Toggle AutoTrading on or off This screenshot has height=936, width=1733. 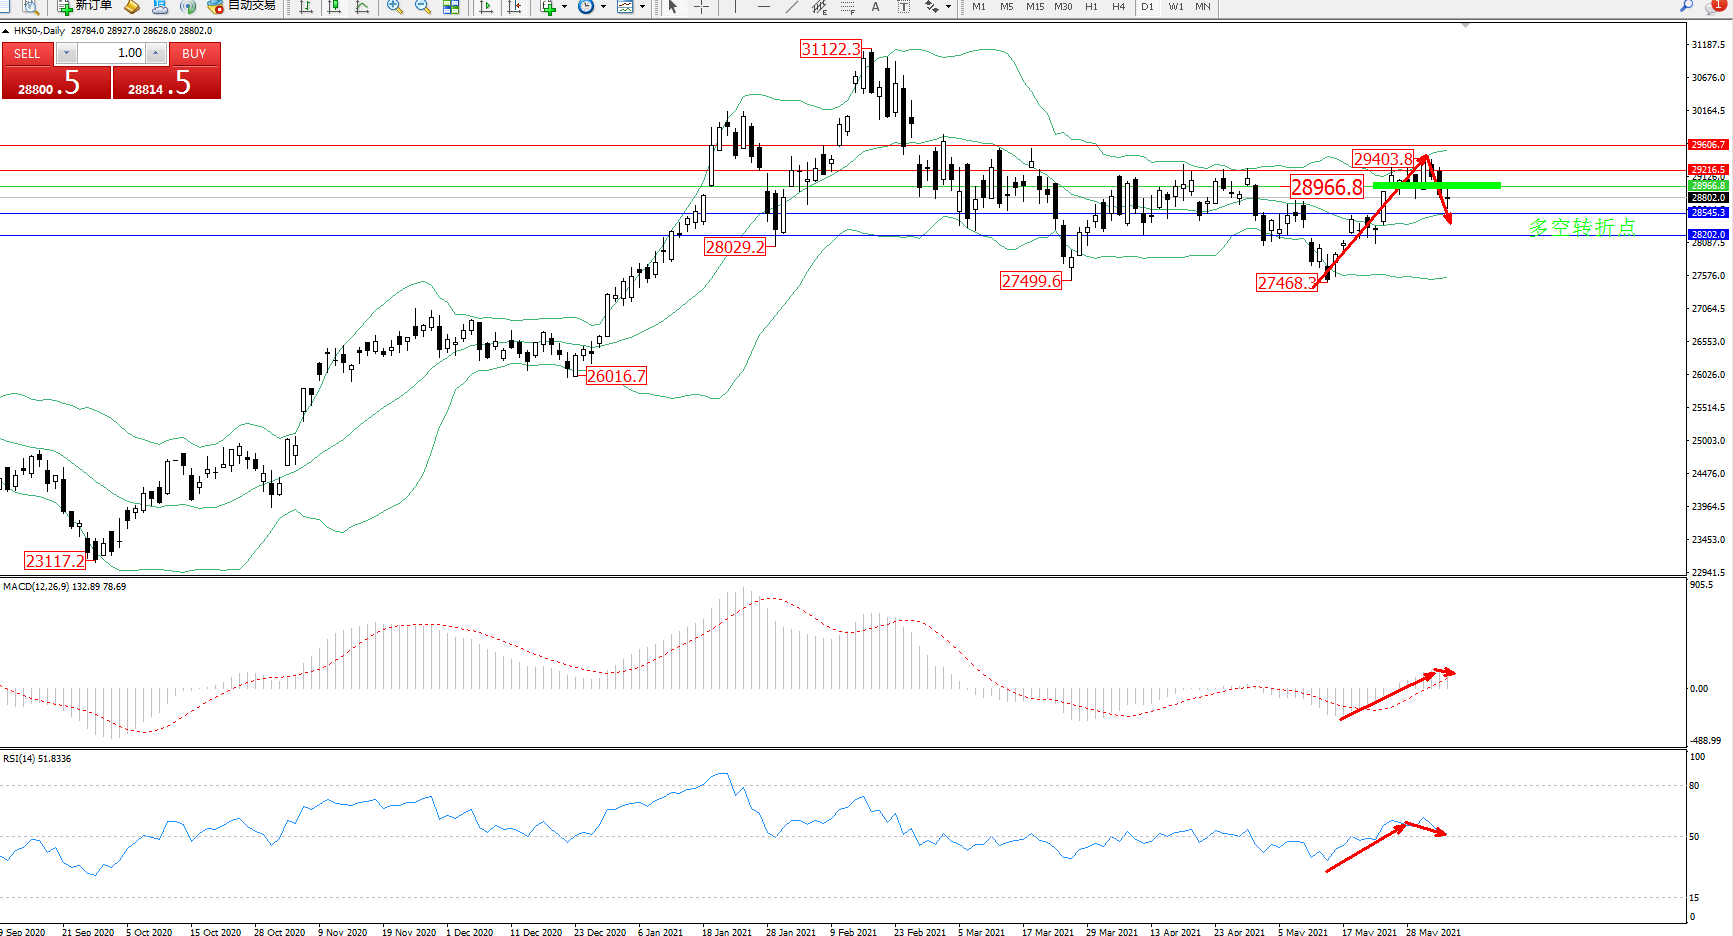(241, 6)
